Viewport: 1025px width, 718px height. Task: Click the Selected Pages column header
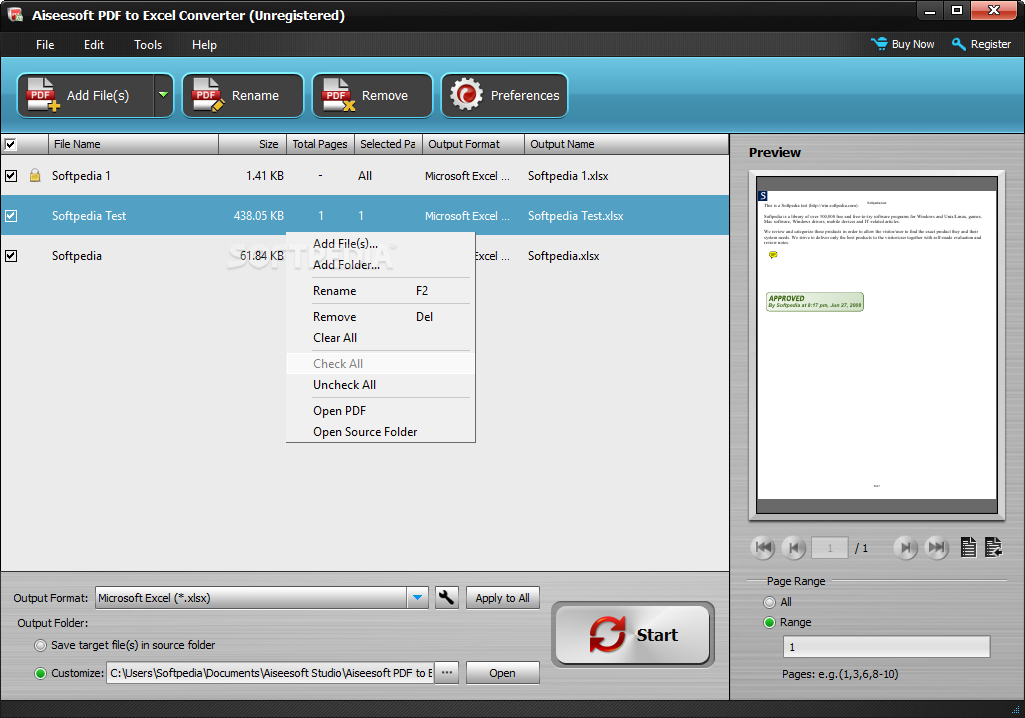pyautogui.click(x=388, y=144)
